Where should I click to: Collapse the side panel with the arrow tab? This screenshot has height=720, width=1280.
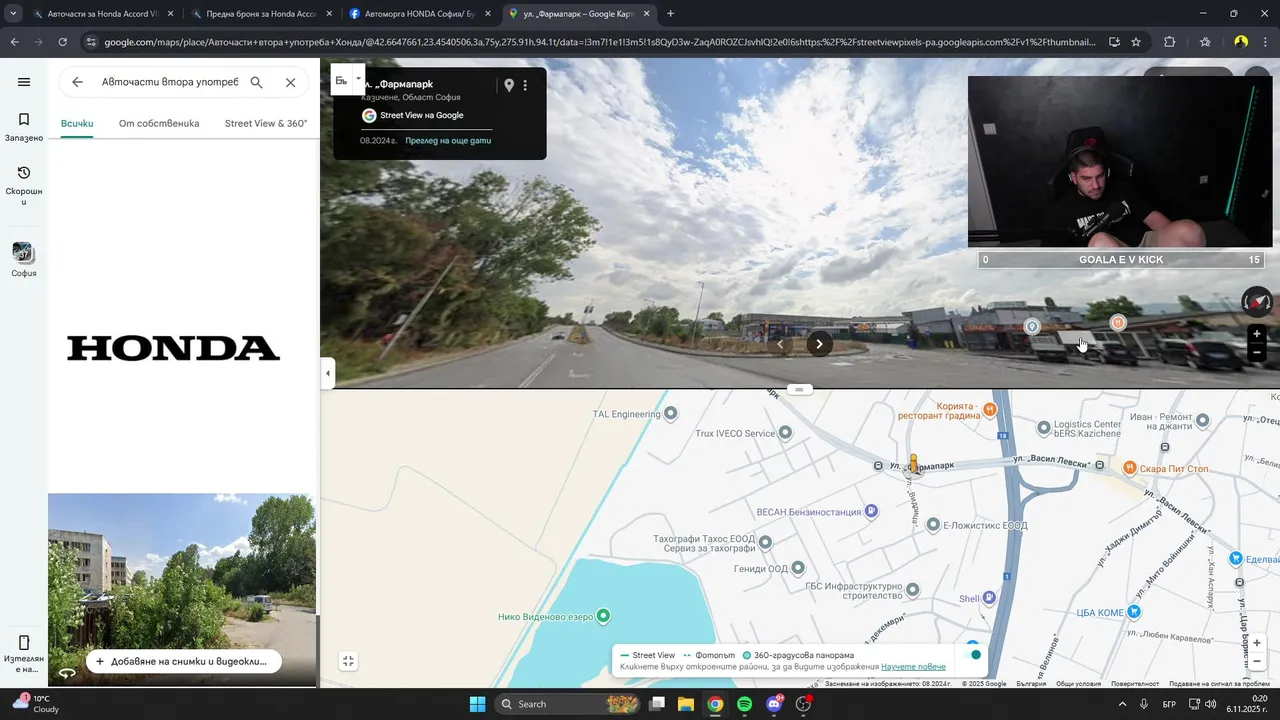tap(328, 373)
